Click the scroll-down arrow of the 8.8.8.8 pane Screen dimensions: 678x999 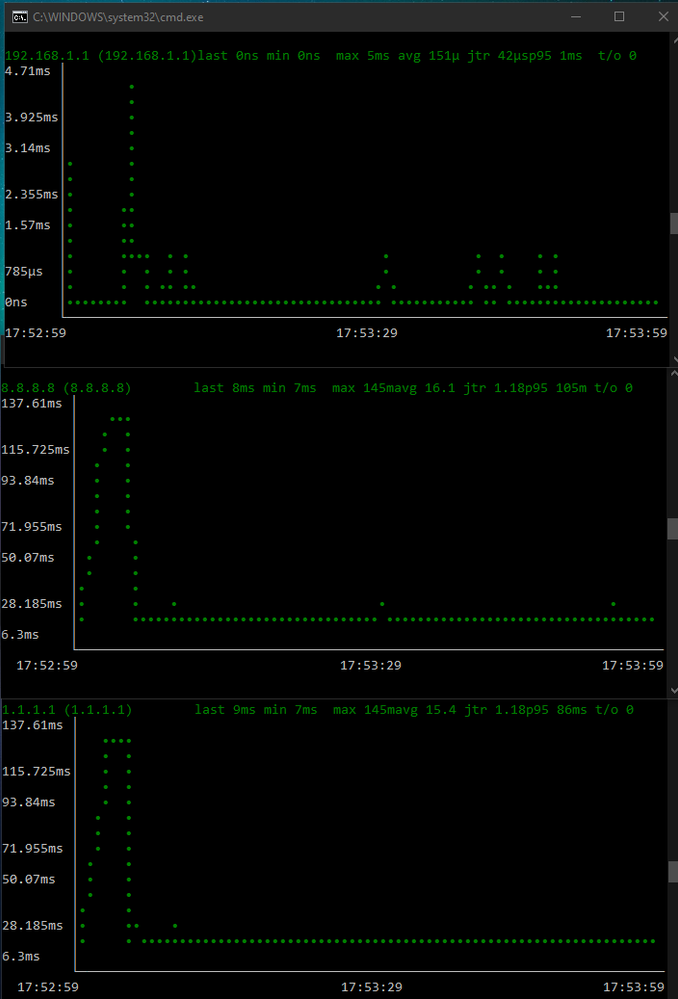(x=674, y=690)
